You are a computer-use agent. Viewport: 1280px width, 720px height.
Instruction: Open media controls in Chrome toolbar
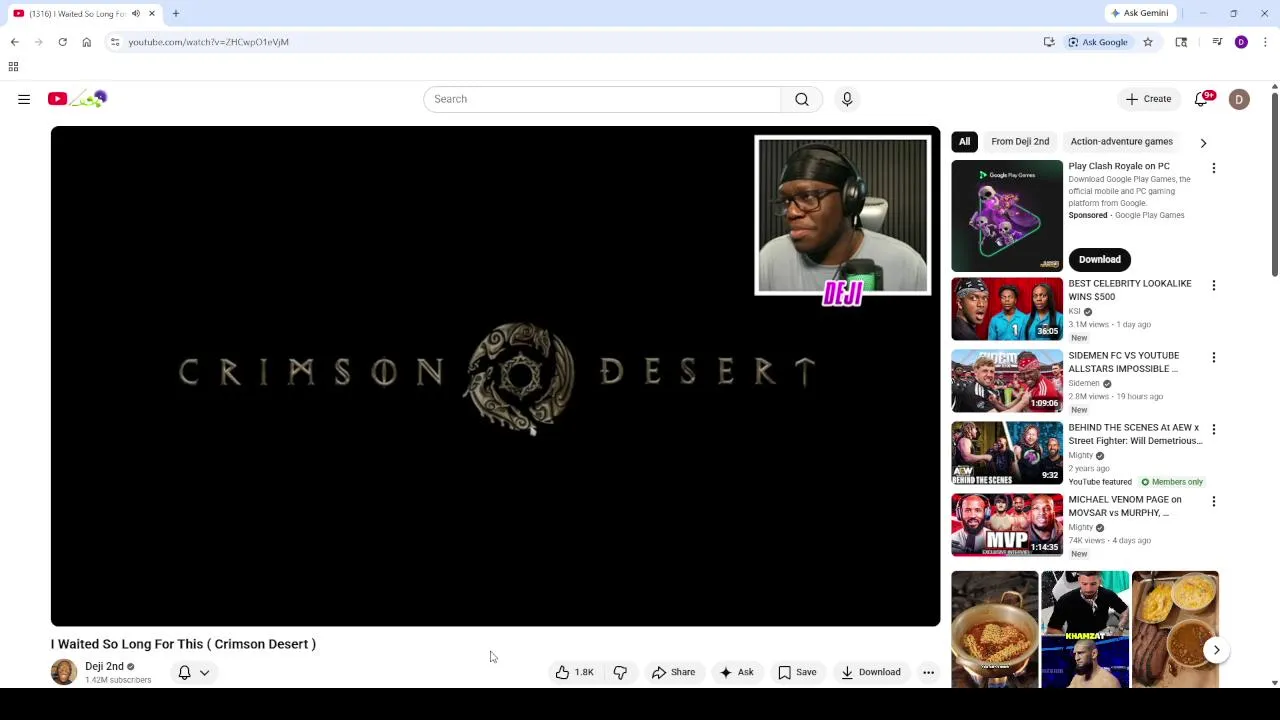point(1217,42)
